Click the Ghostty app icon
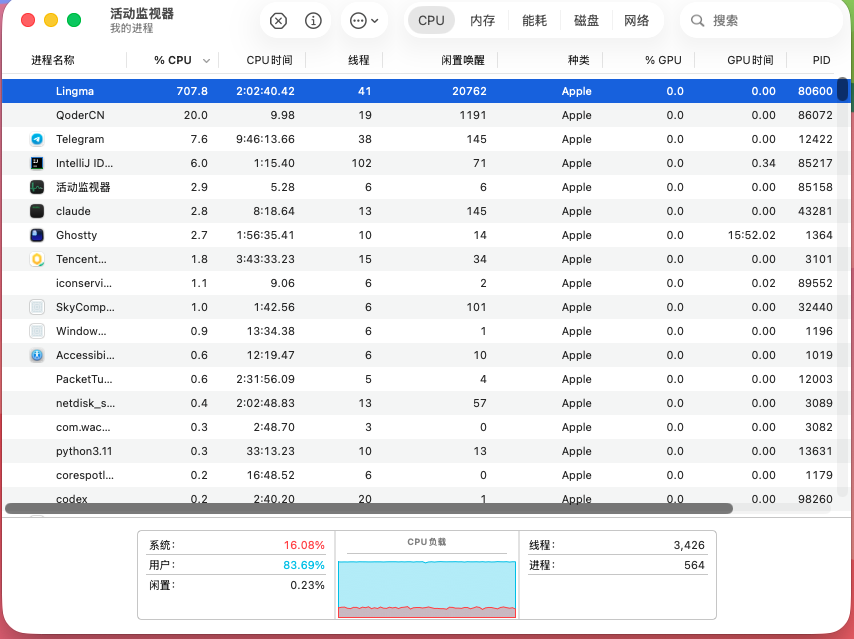Image resolution: width=854 pixels, height=639 pixels. click(x=36, y=235)
